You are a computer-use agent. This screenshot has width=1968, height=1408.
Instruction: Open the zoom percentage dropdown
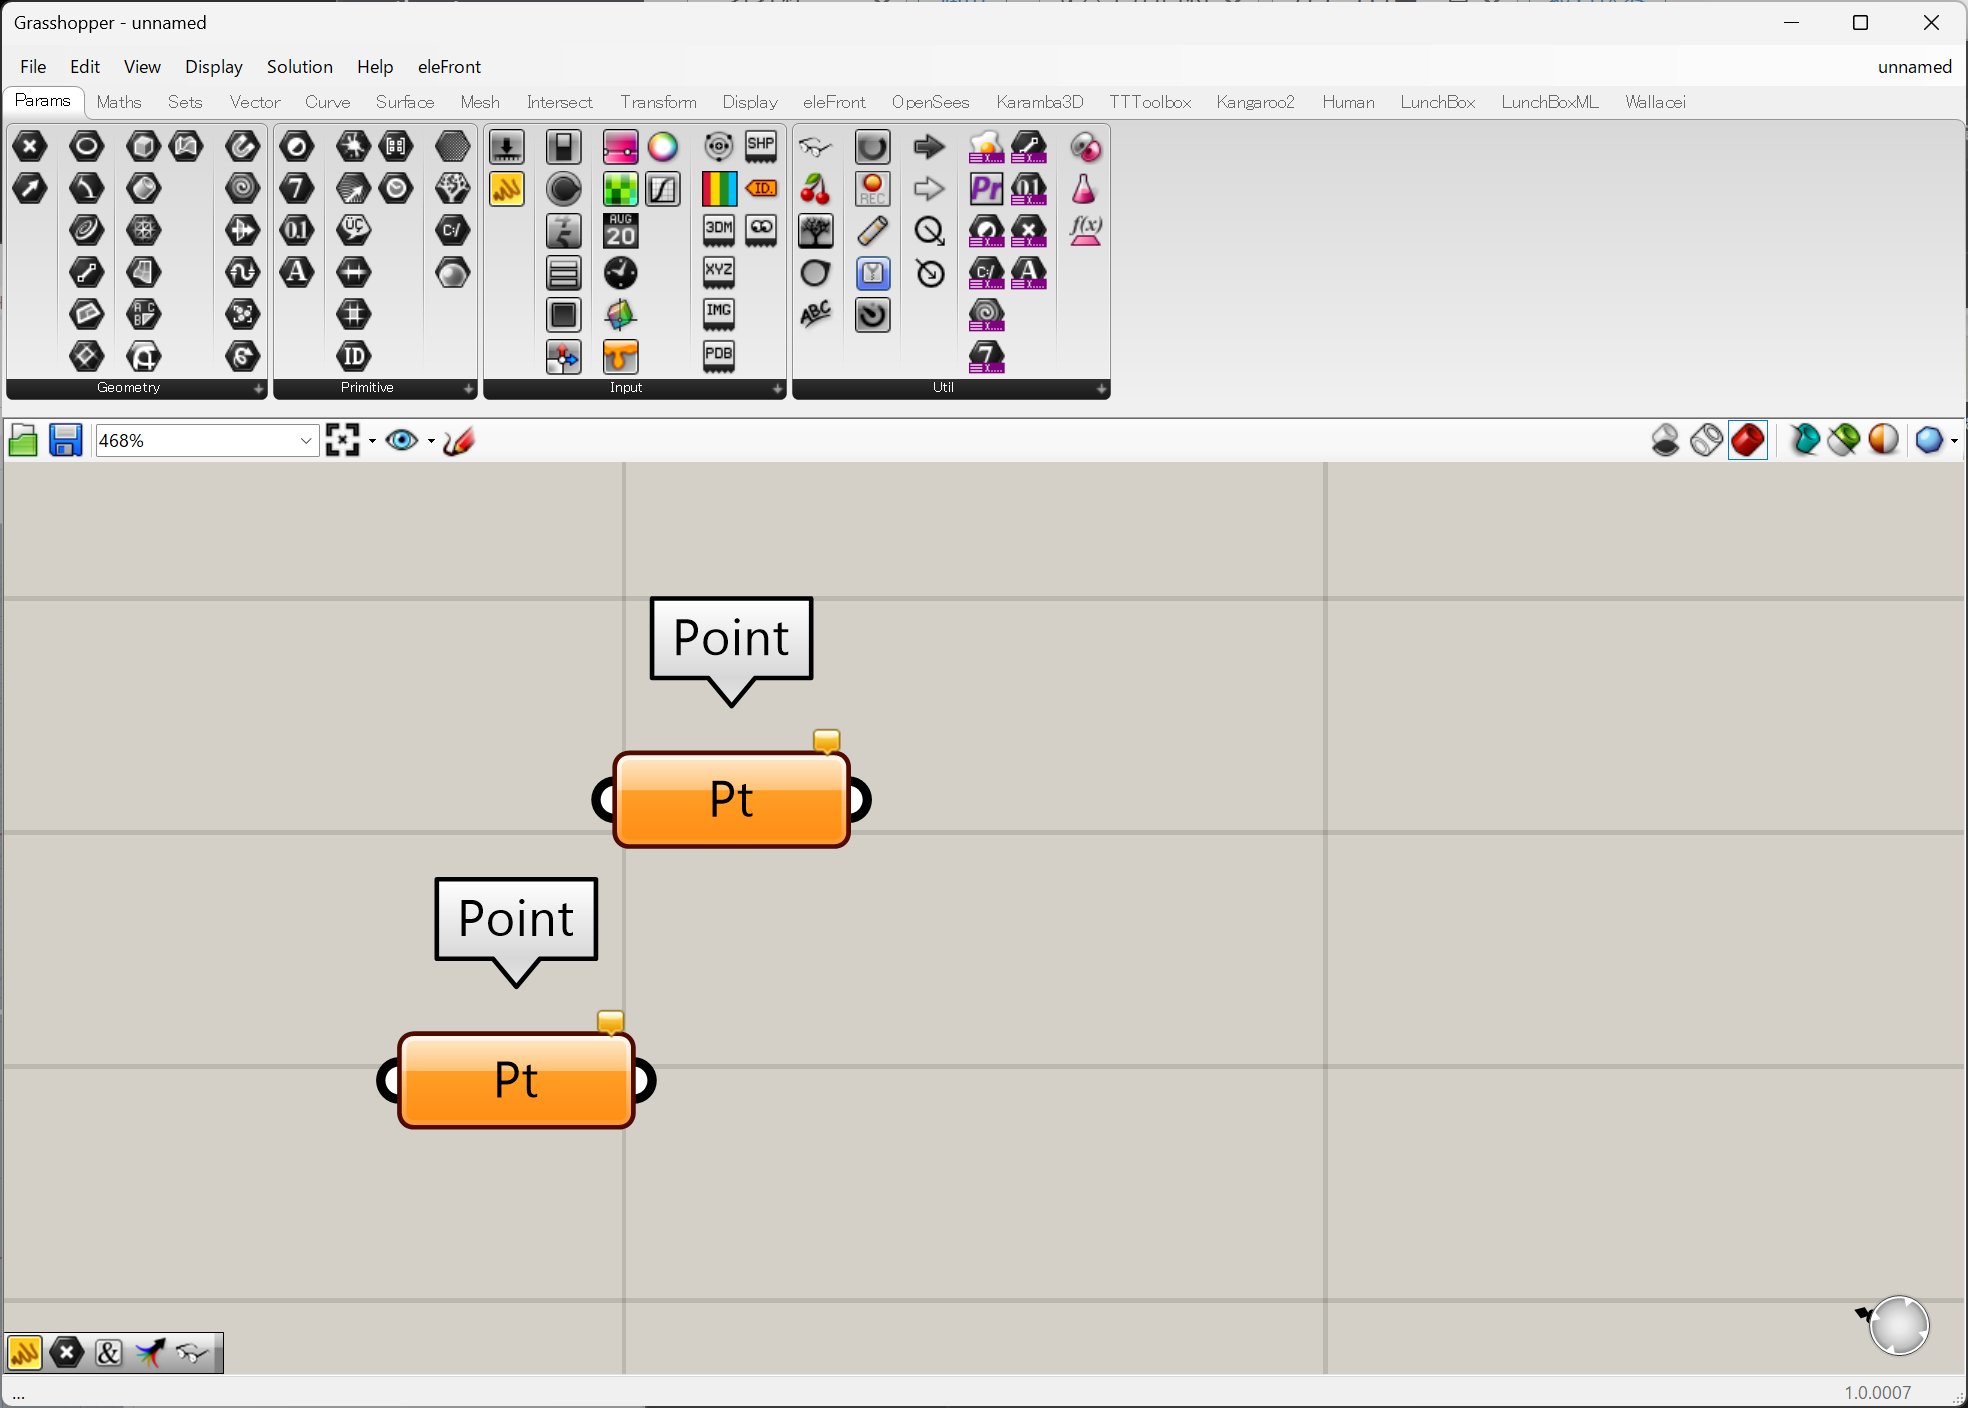tap(306, 441)
